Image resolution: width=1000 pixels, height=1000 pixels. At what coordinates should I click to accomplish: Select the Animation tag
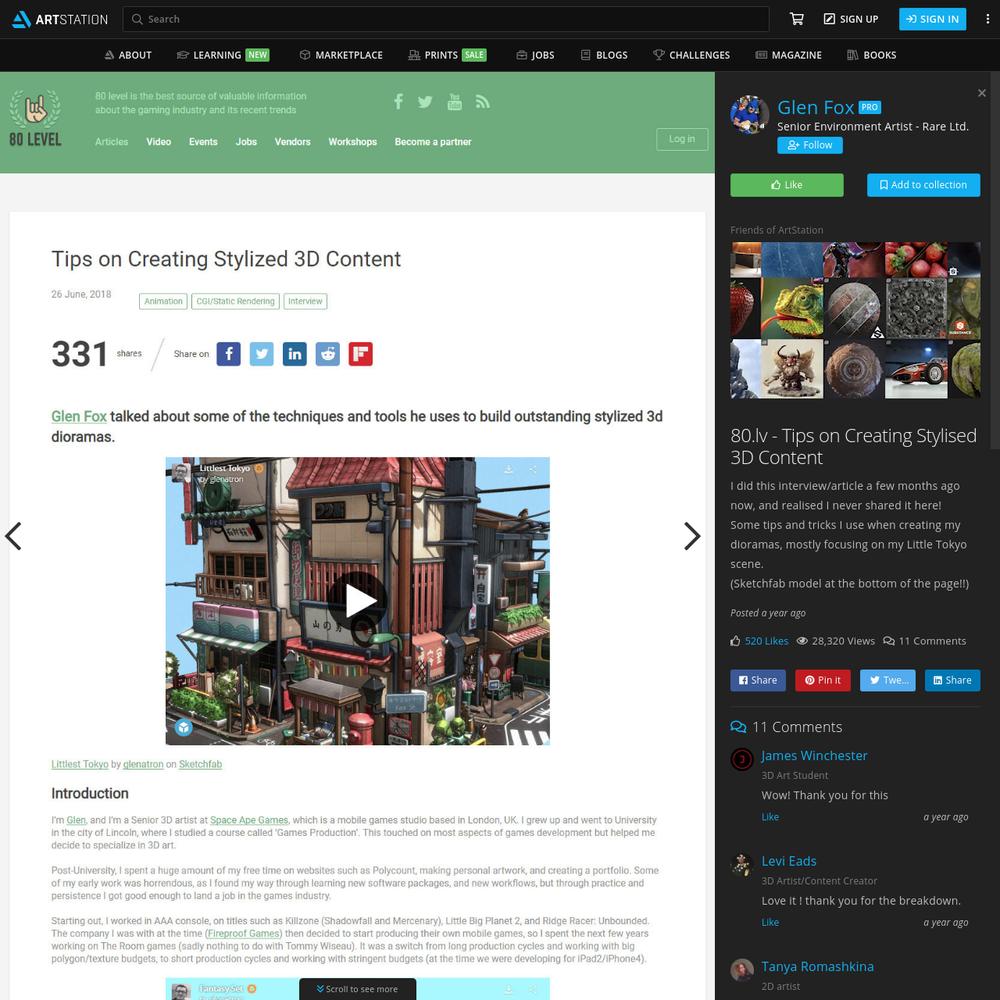coord(163,301)
